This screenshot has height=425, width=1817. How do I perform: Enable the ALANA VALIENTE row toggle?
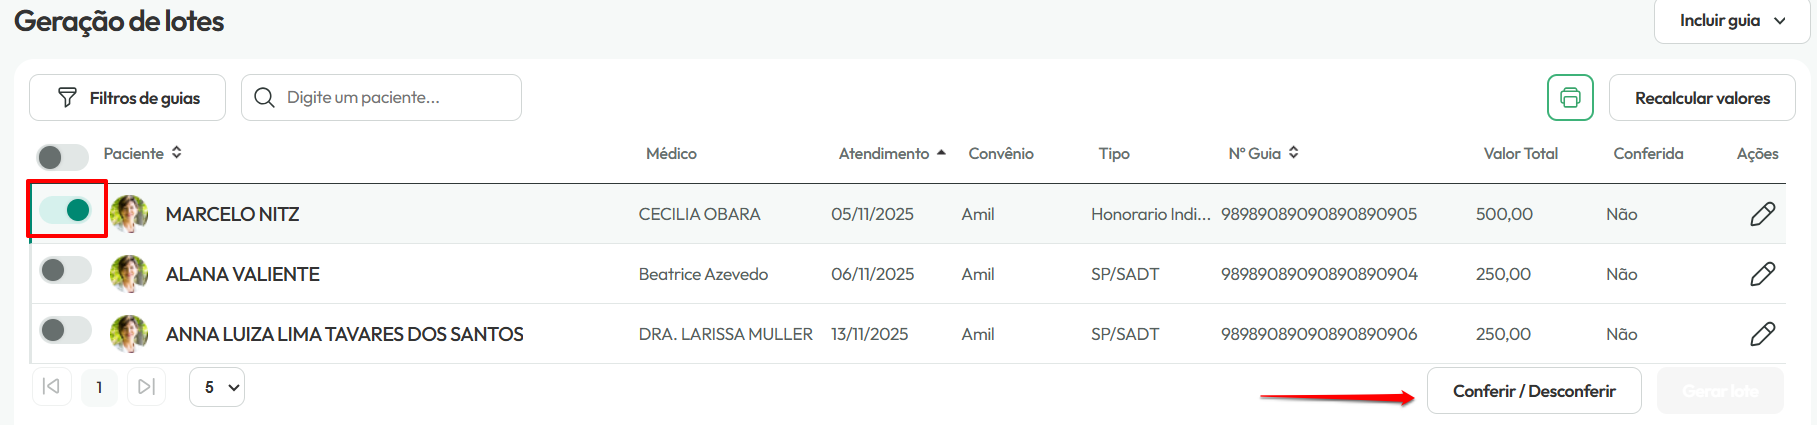click(66, 270)
